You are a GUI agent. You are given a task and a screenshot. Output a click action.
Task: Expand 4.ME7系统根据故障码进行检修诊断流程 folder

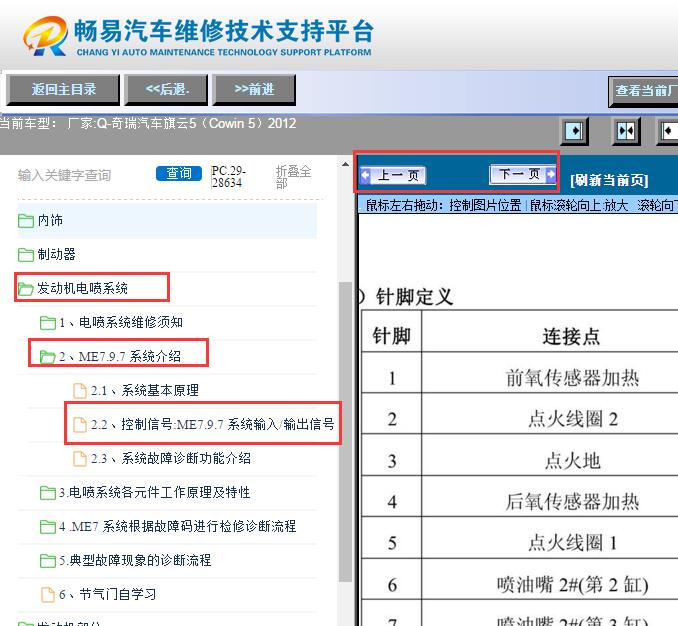tap(167, 526)
